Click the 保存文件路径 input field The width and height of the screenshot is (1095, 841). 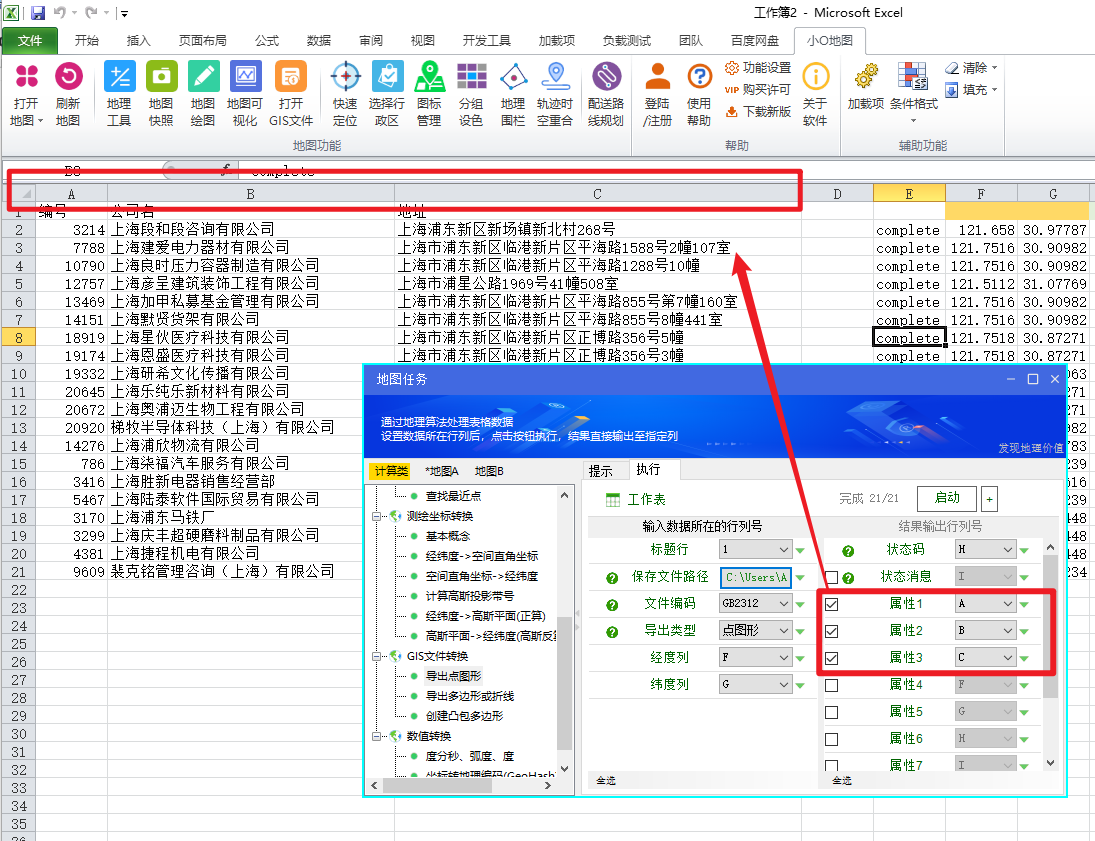click(756, 577)
